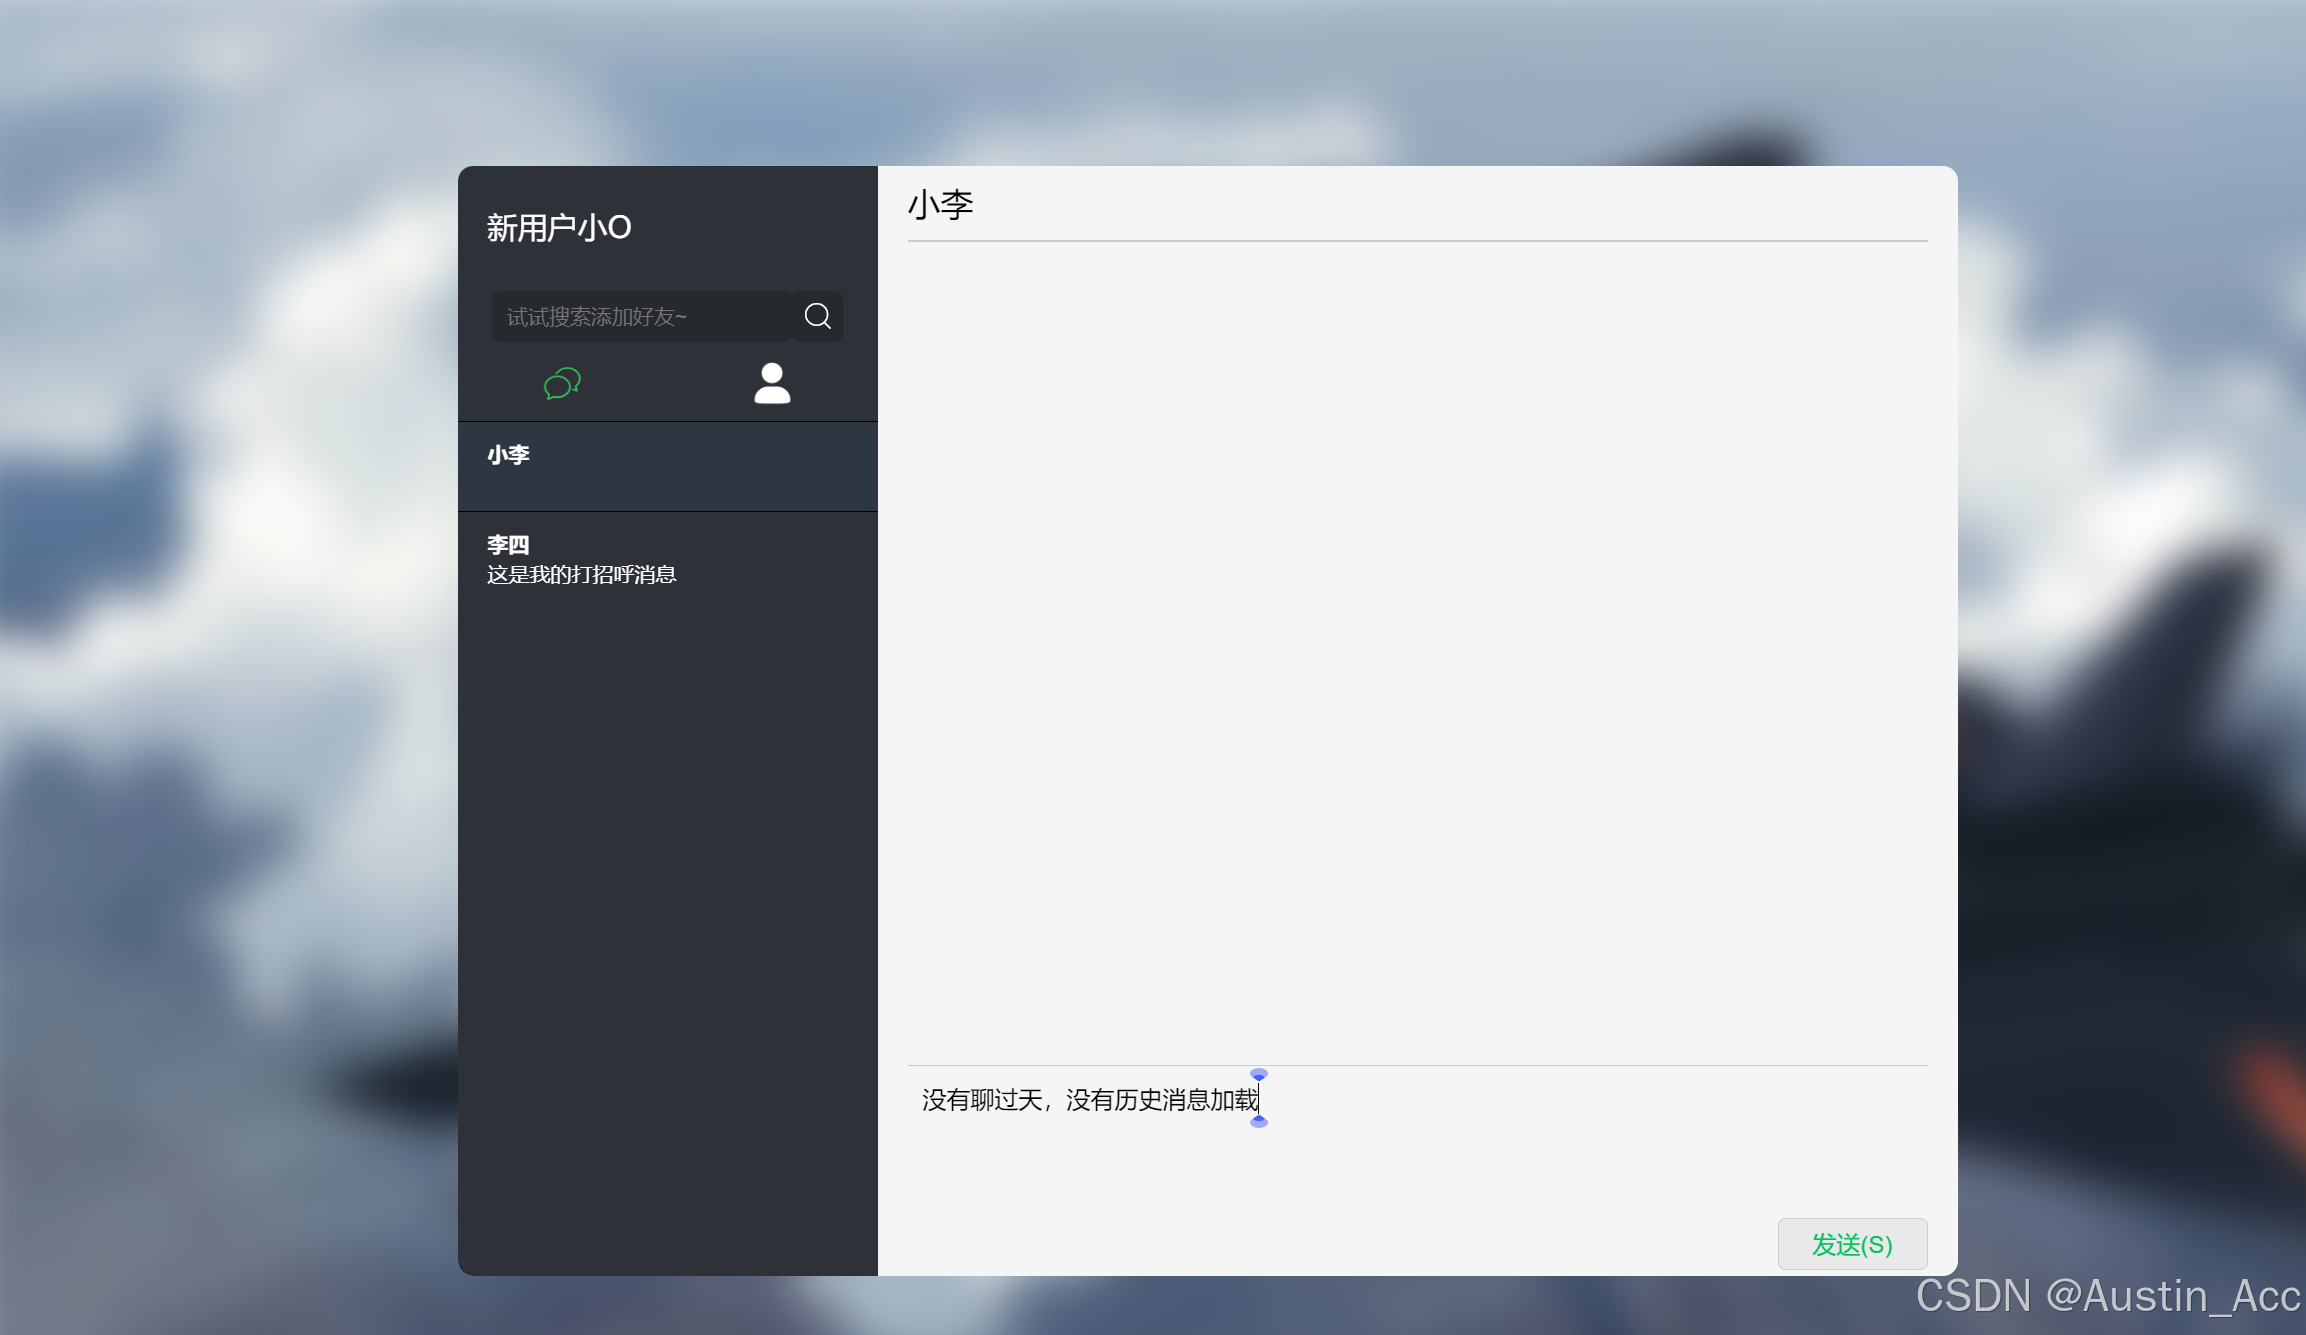Click the 李四 contact name
Image resolution: width=2306 pixels, height=1335 pixels.
coord(508,545)
